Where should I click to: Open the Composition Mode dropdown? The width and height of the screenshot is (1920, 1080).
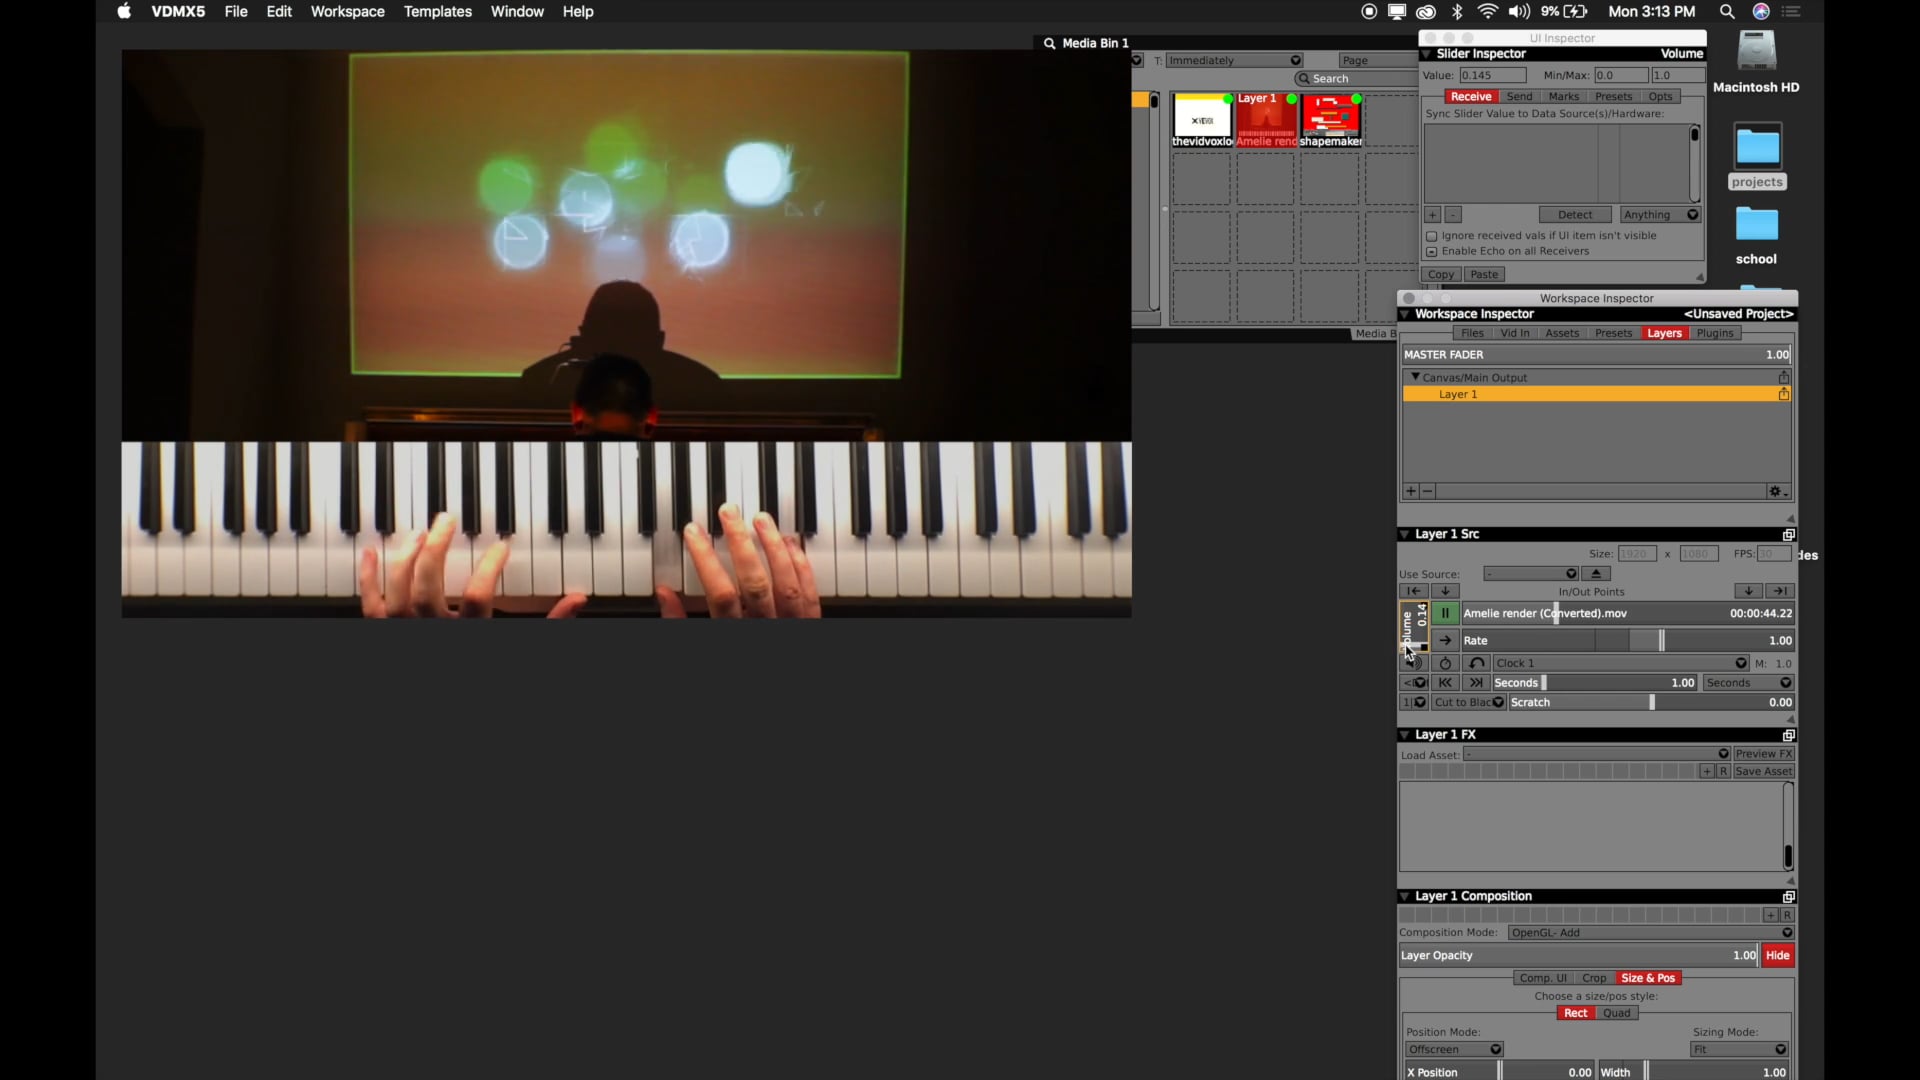(1650, 933)
